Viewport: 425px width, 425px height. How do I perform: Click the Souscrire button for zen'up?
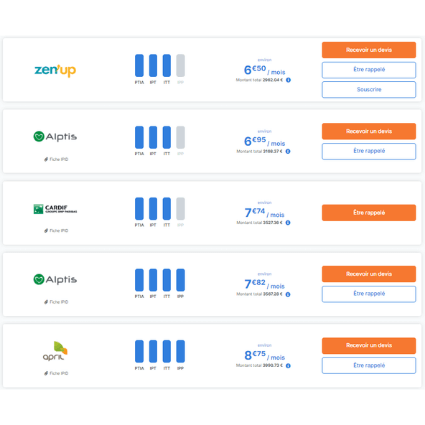[369, 89]
